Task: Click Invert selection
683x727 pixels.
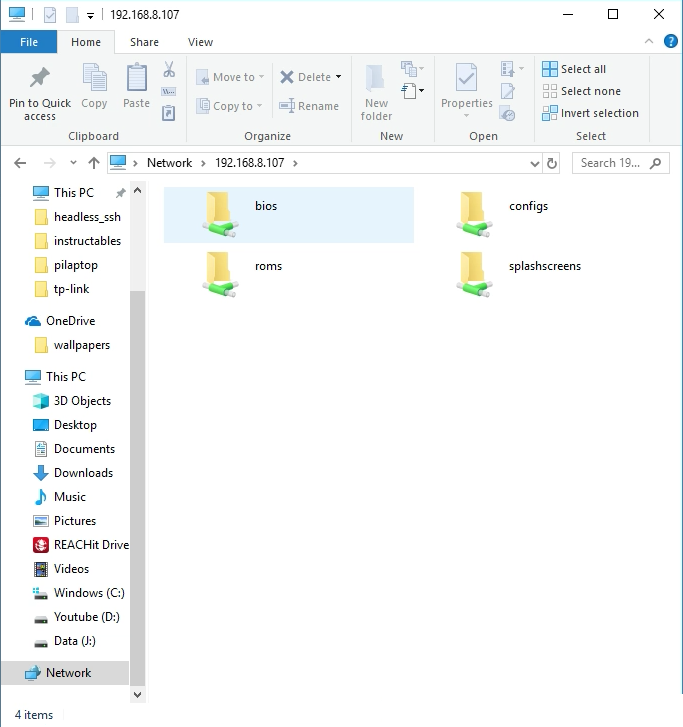Action: [x=590, y=113]
